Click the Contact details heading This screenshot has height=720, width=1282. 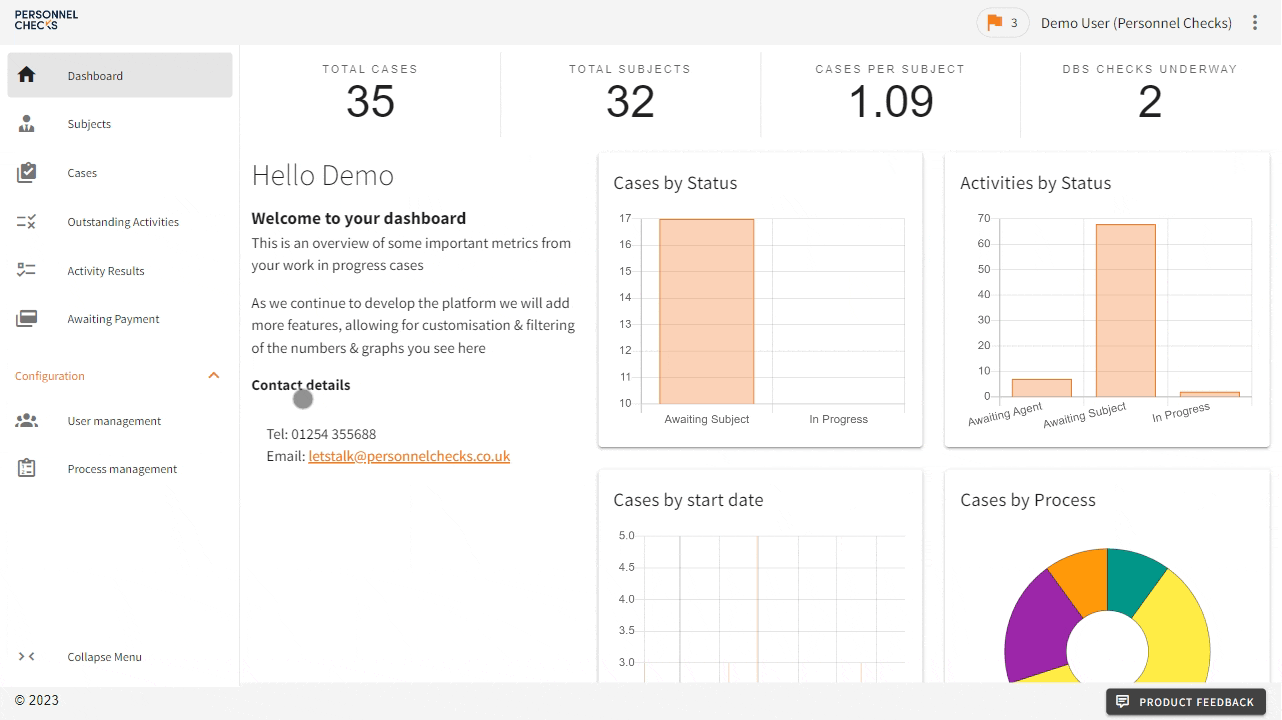click(x=301, y=385)
